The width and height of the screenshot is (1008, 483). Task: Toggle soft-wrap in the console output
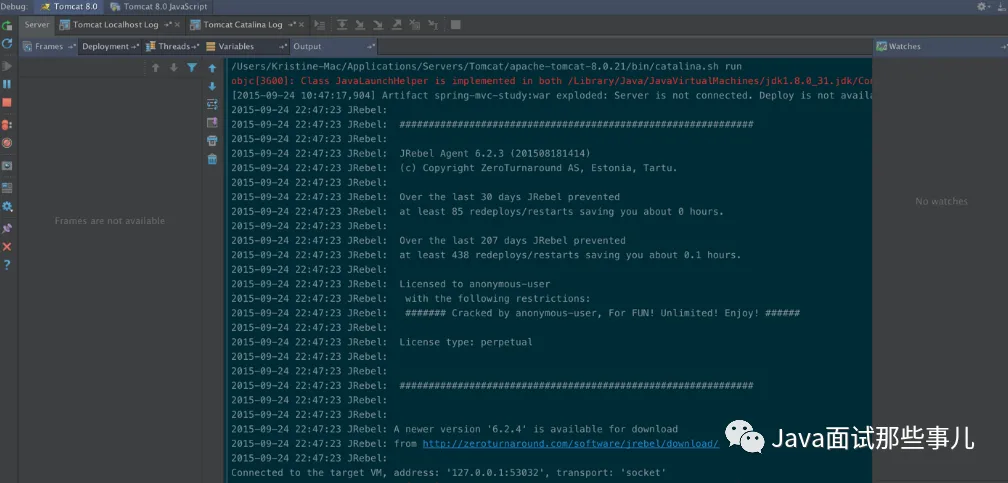212,104
